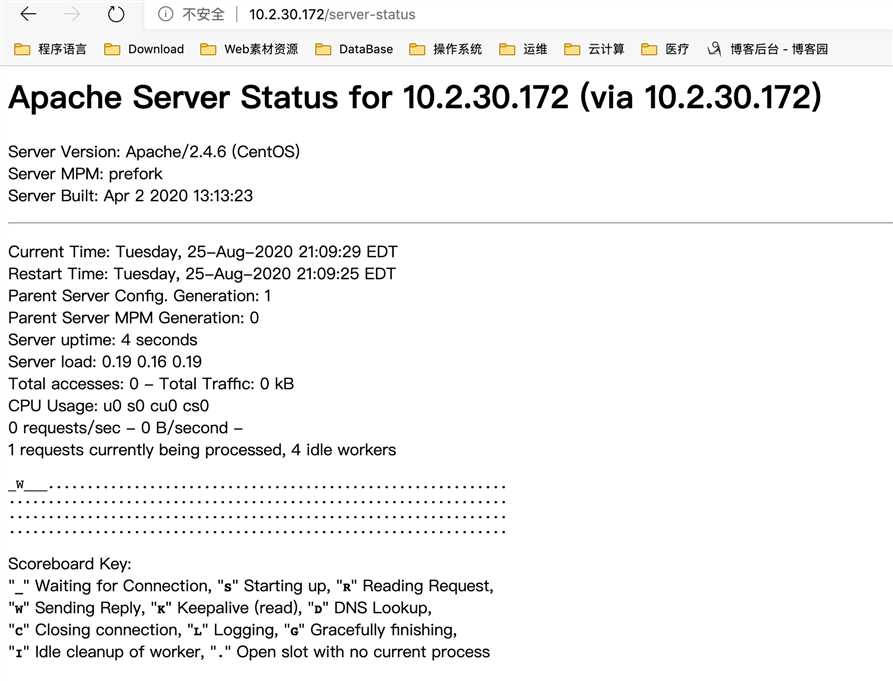
Task: Click Parent Server MPM Generation: 0
Action: pyautogui.click(x=133, y=318)
